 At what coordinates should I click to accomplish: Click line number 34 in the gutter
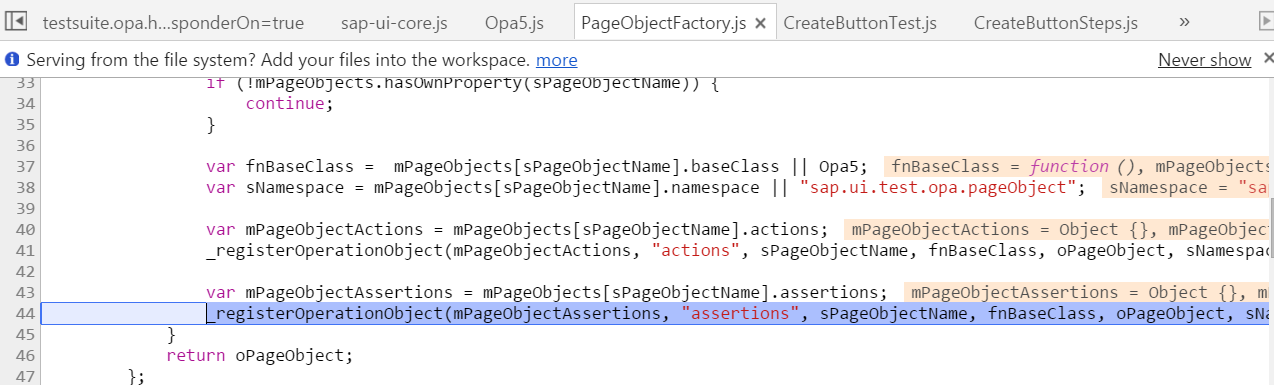pyautogui.click(x=26, y=103)
